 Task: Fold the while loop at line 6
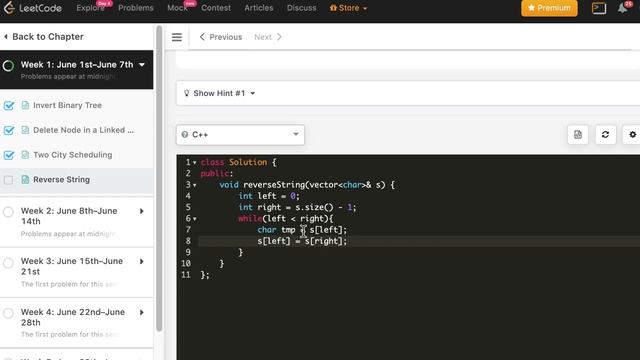[195, 219]
